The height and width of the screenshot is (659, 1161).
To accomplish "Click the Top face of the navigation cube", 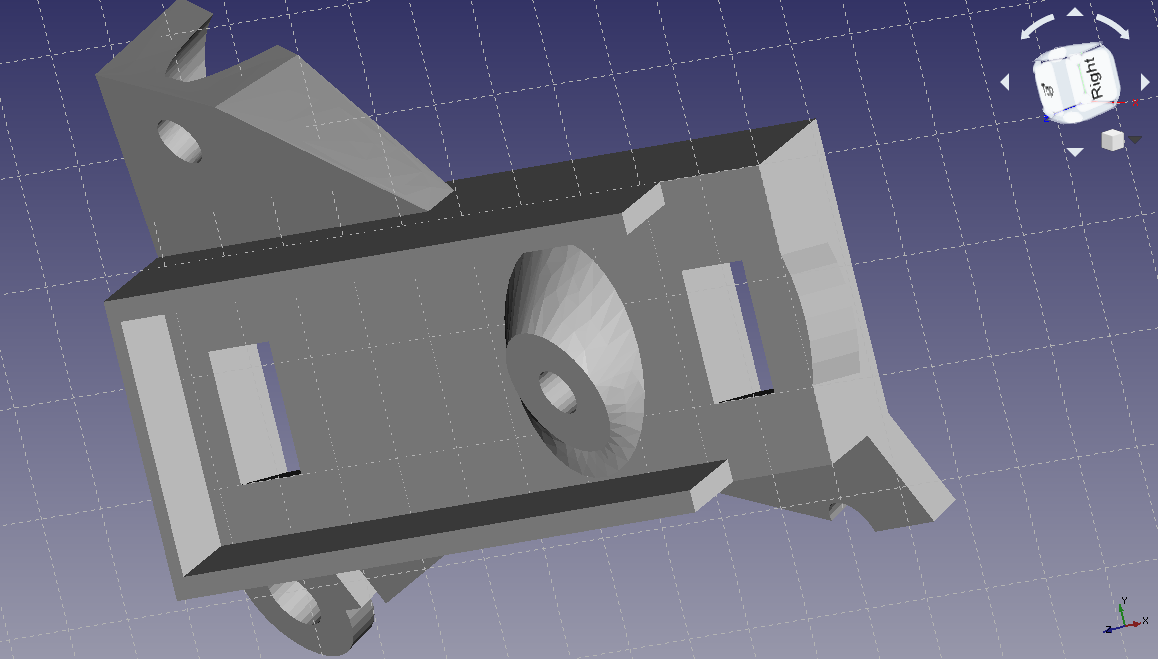I will (x=1048, y=88).
